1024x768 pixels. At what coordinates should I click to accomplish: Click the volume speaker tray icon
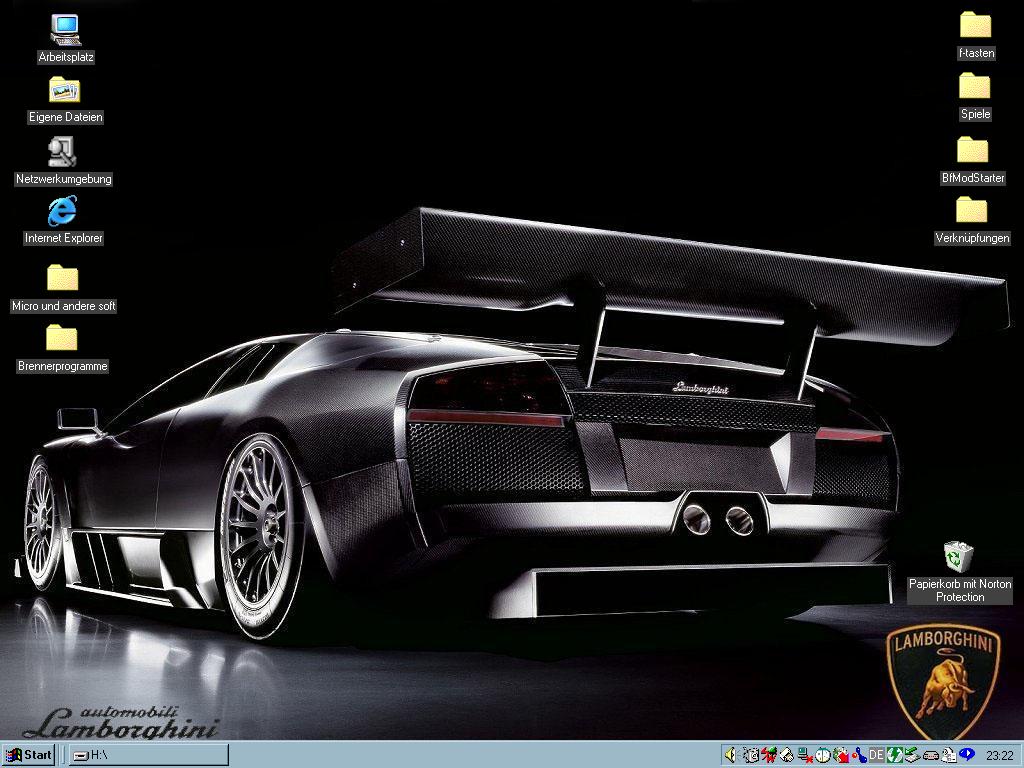pos(730,755)
